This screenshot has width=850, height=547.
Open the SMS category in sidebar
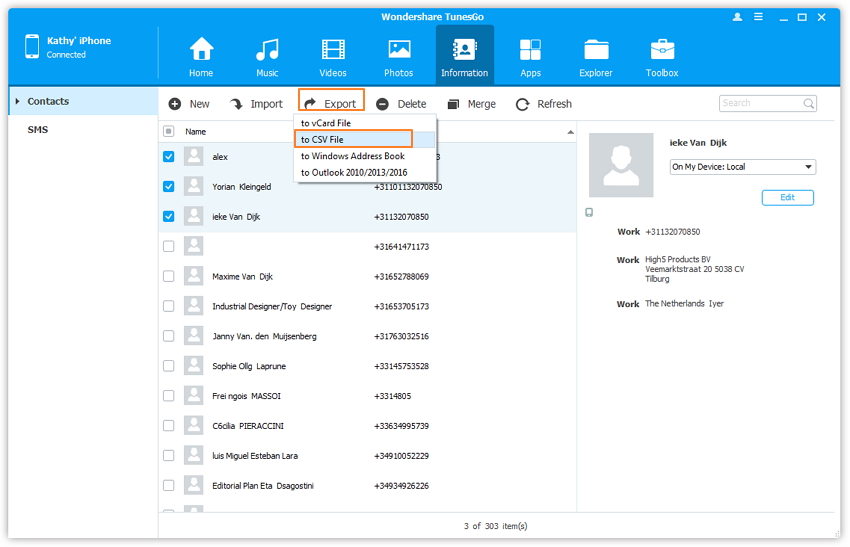click(37, 130)
